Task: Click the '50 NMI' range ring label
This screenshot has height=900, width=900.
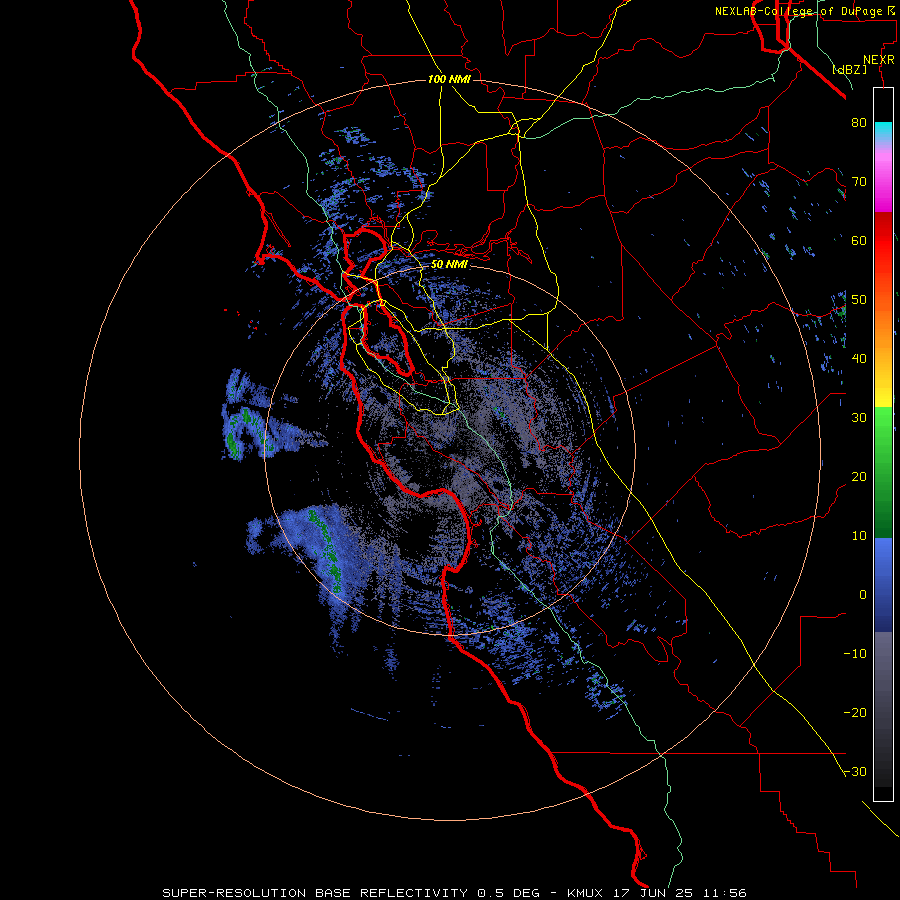Action: pyautogui.click(x=449, y=265)
